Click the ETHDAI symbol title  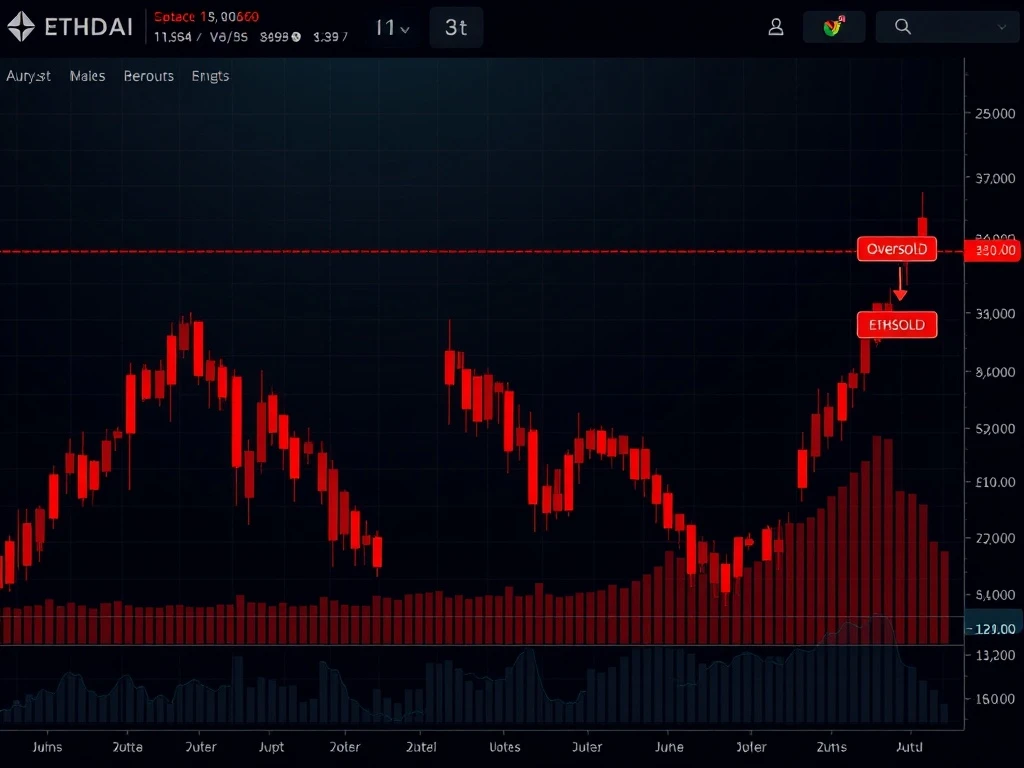pos(88,27)
